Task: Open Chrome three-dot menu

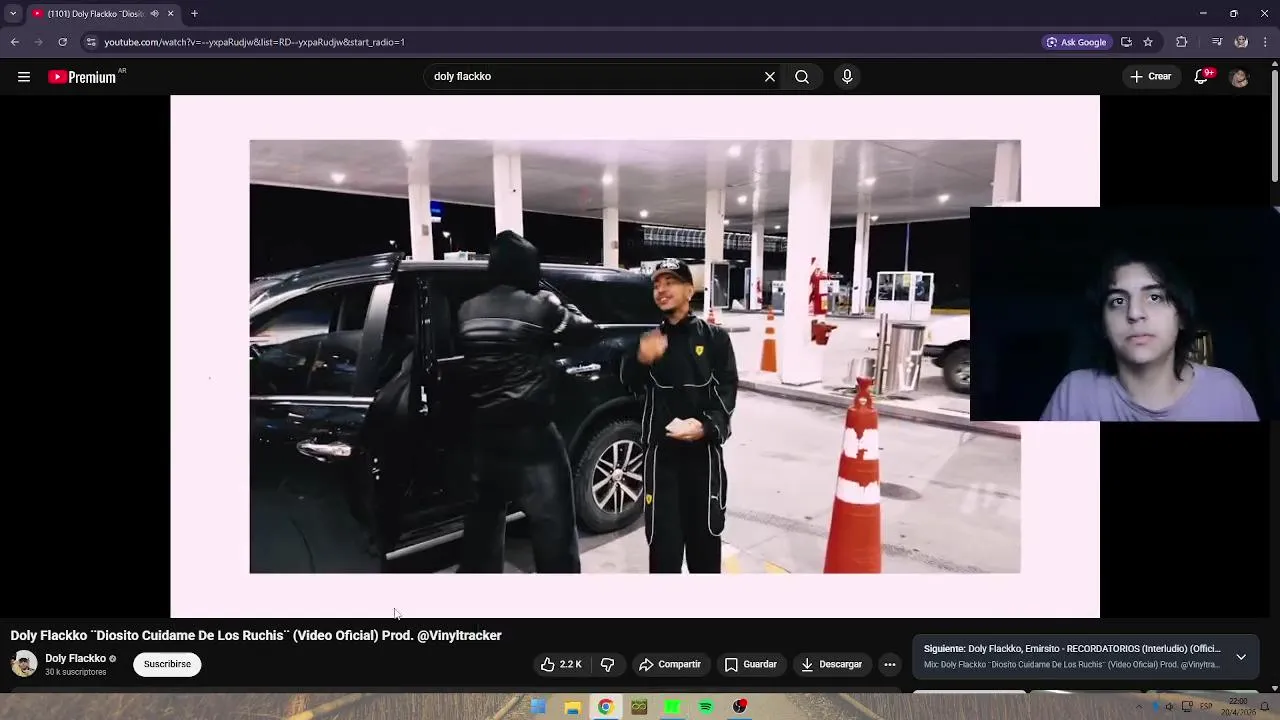Action: pyautogui.click(x=1266, y=42)
